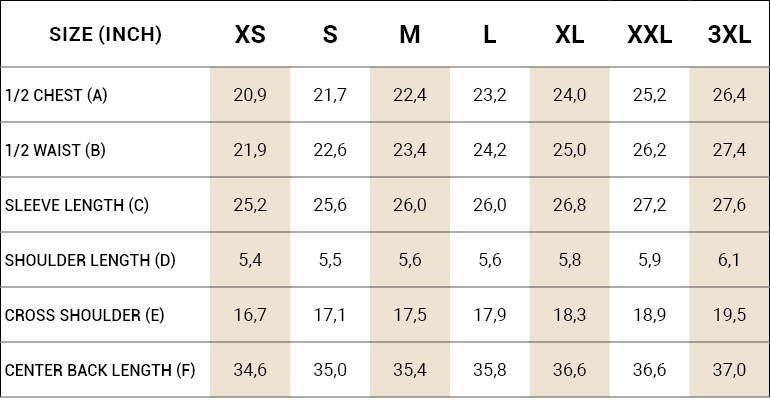Click the S center back value 35,0

click(x=330, y=371)
